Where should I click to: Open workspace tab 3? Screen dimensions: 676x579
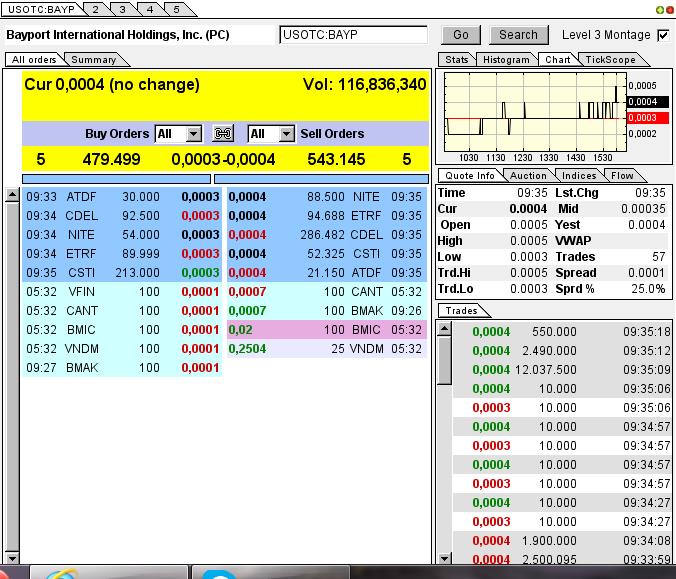tap(122, 9)
